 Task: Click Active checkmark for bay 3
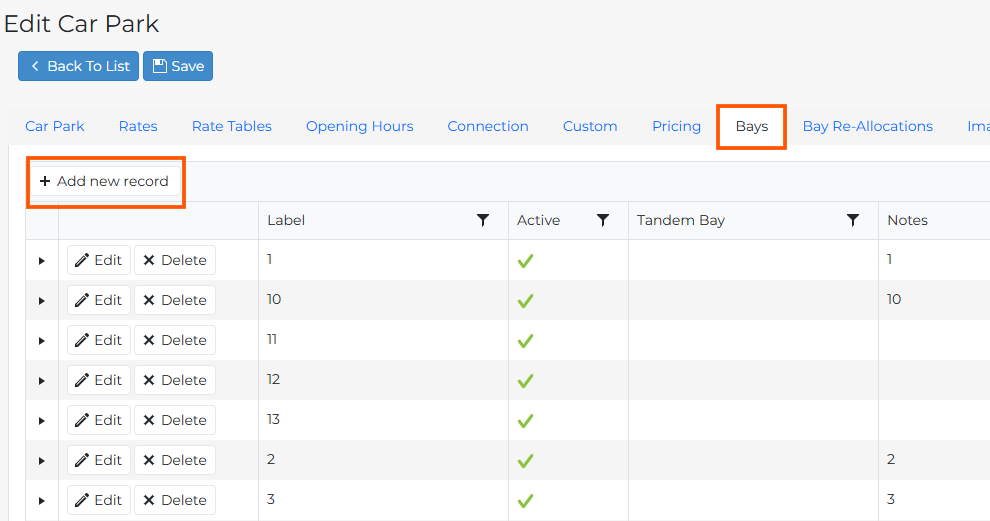[x=525, y=501]
